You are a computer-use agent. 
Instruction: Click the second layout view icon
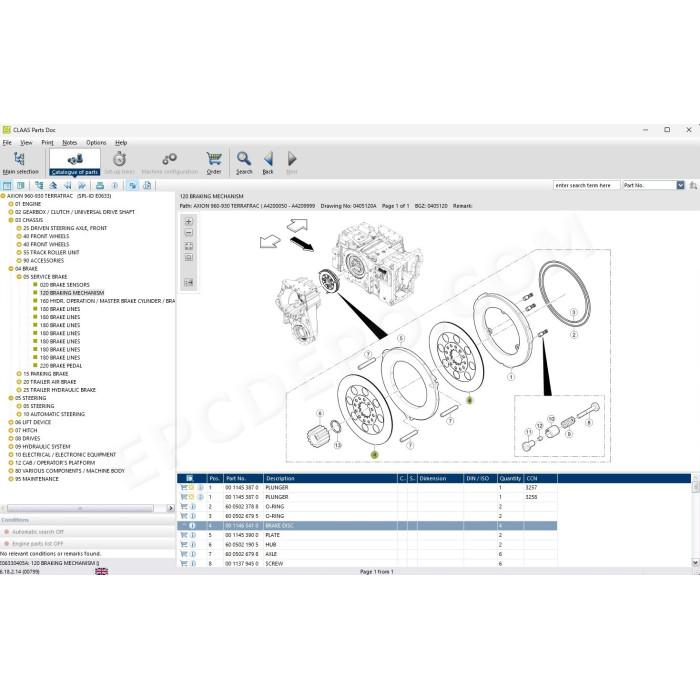click(x=21, y=185)
